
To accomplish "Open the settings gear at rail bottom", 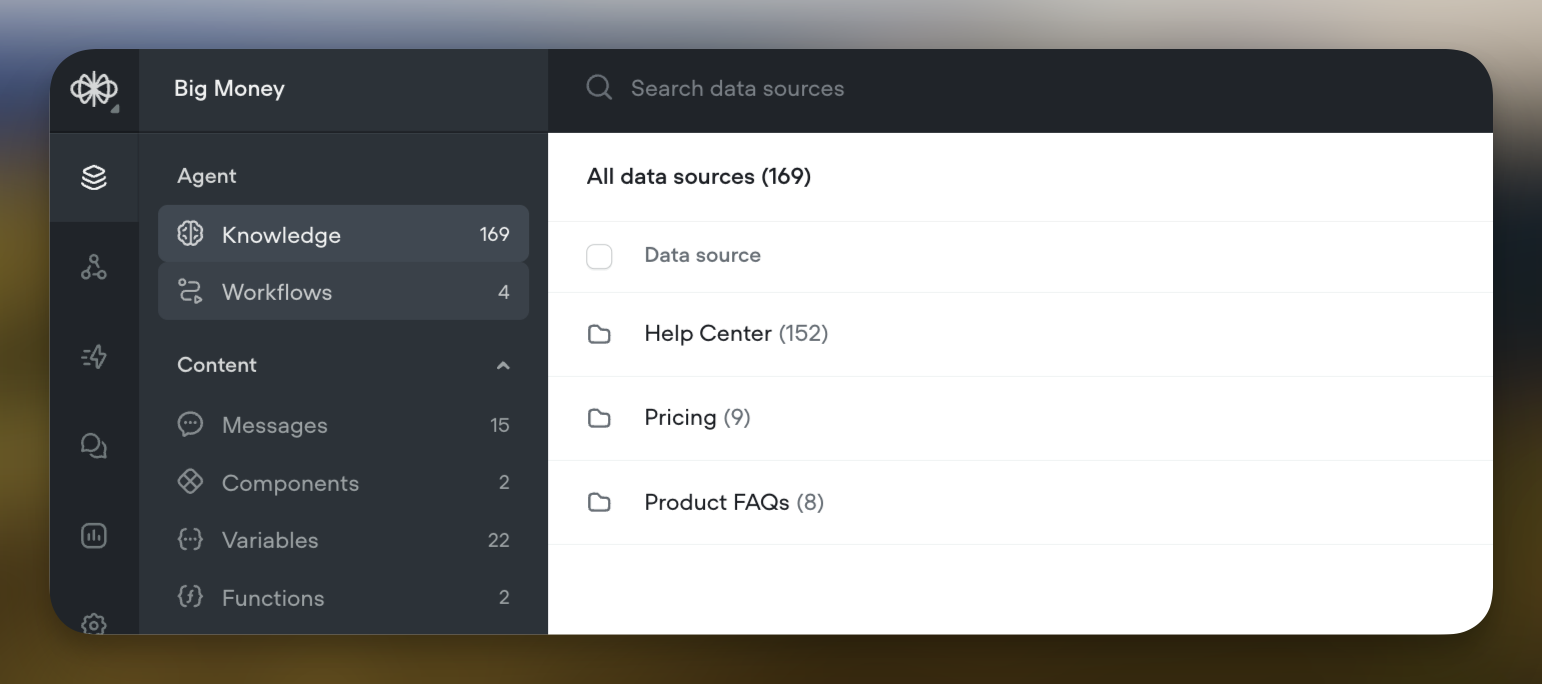I will coord(93,623).
